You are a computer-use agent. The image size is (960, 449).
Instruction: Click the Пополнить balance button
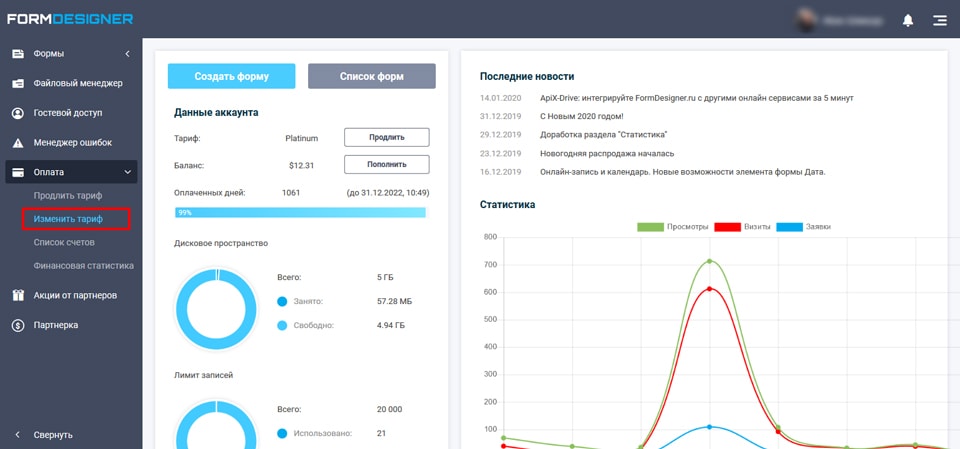tap(386, 165)
